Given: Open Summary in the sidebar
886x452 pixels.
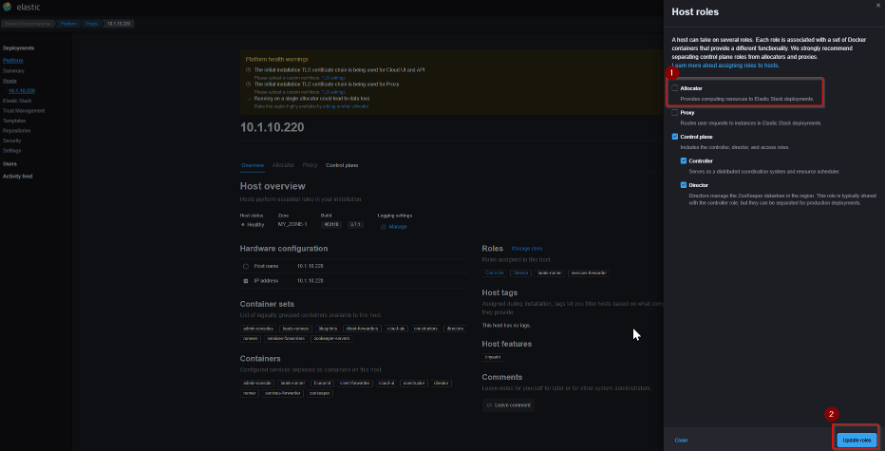Looking at the screenshot, I should pyautogui.click(x=14, y=71).
